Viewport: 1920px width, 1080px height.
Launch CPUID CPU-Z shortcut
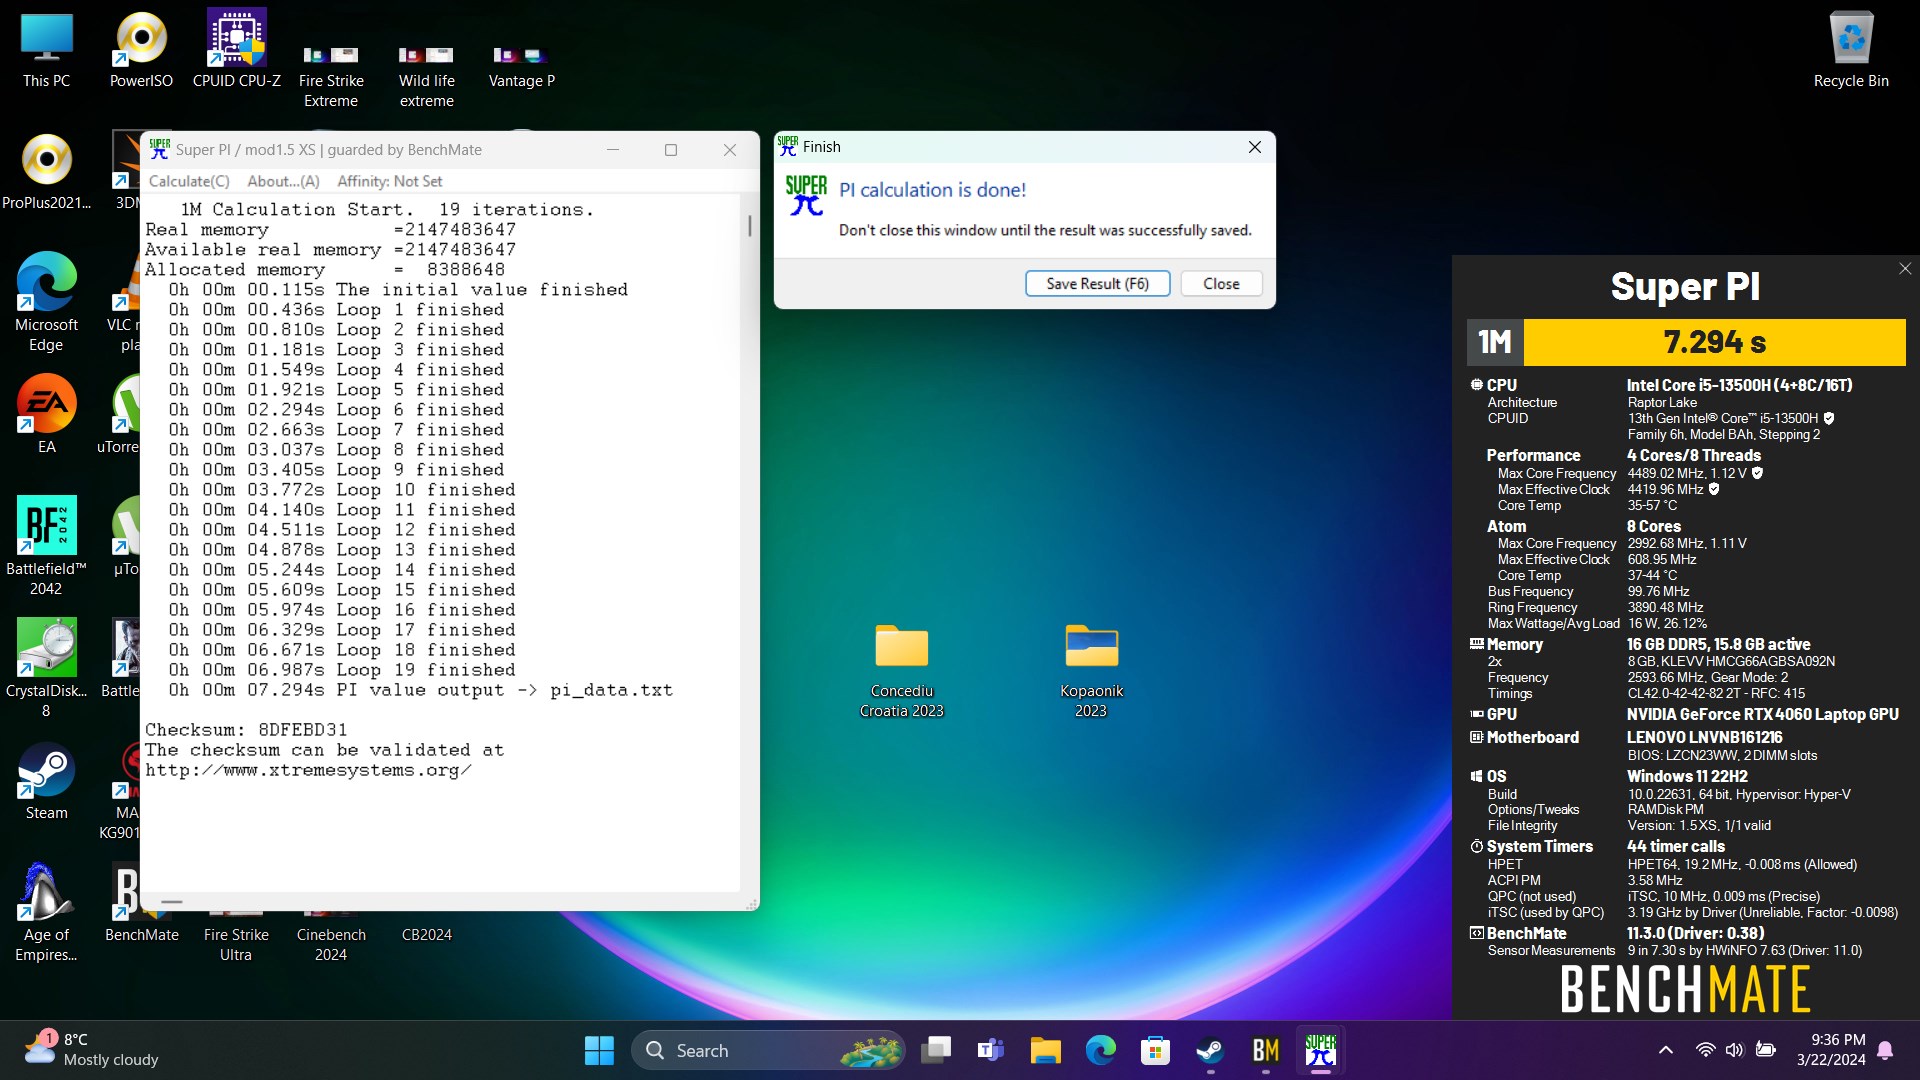tap(237, 50)
